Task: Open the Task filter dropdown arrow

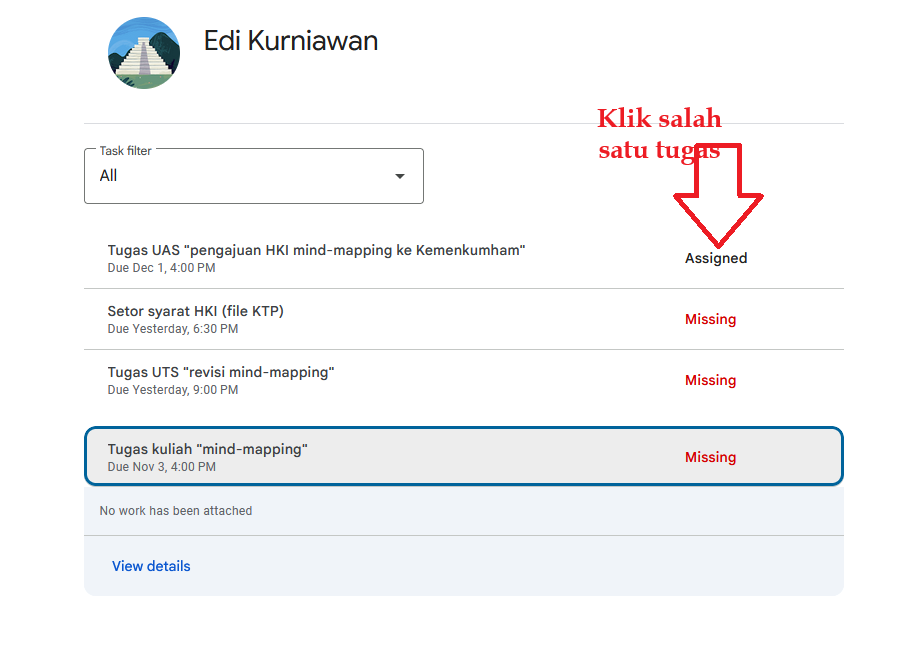Action: coord(400,176)
